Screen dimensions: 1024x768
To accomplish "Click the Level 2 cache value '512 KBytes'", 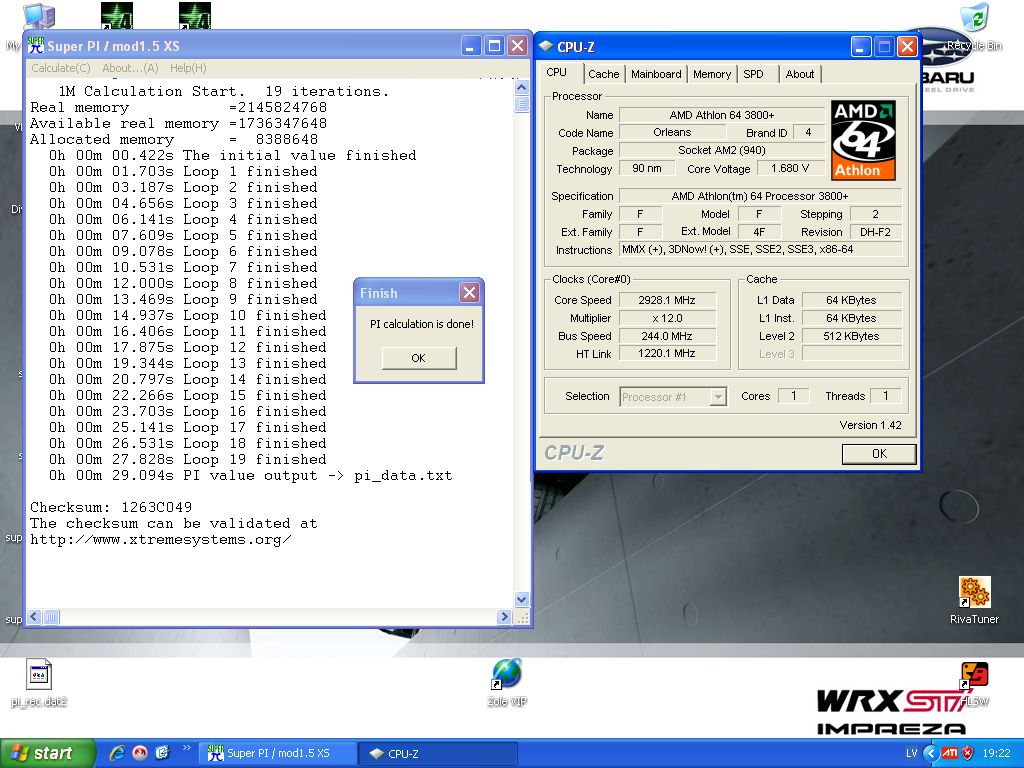I will click(852, 336).
